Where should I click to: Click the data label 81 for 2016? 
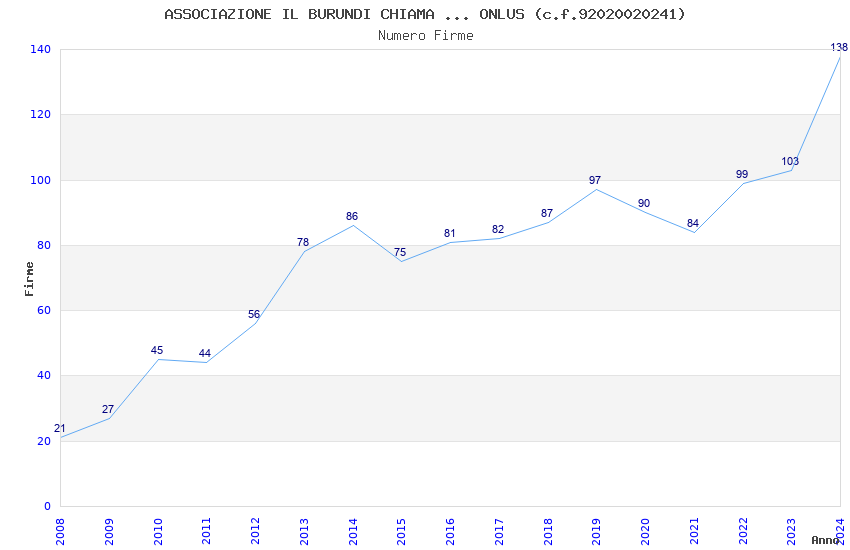point(449,233)
